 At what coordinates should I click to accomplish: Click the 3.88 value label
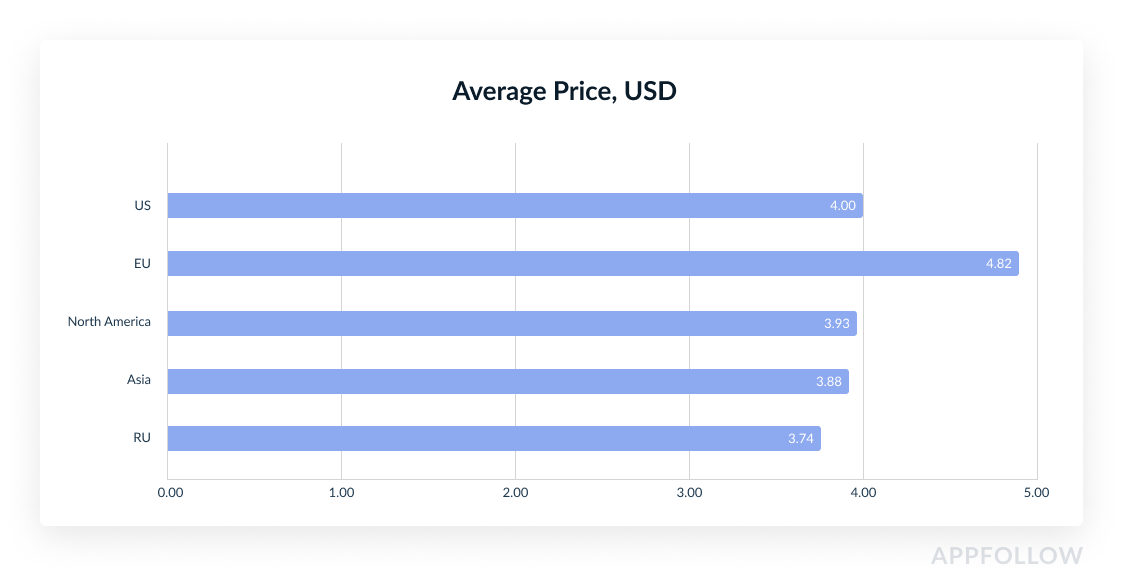(828, 381)
